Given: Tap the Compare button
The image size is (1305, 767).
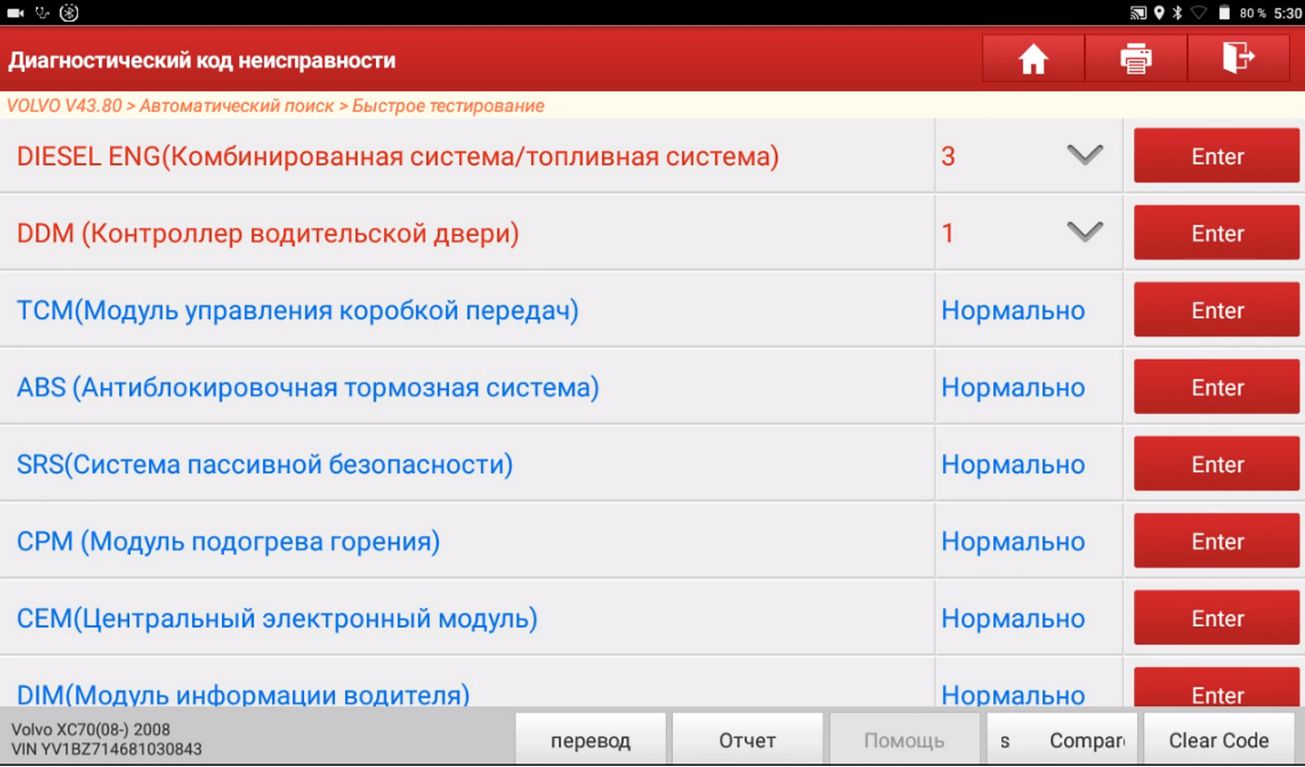Looking at the screenshot, I should coord(1062,740).
